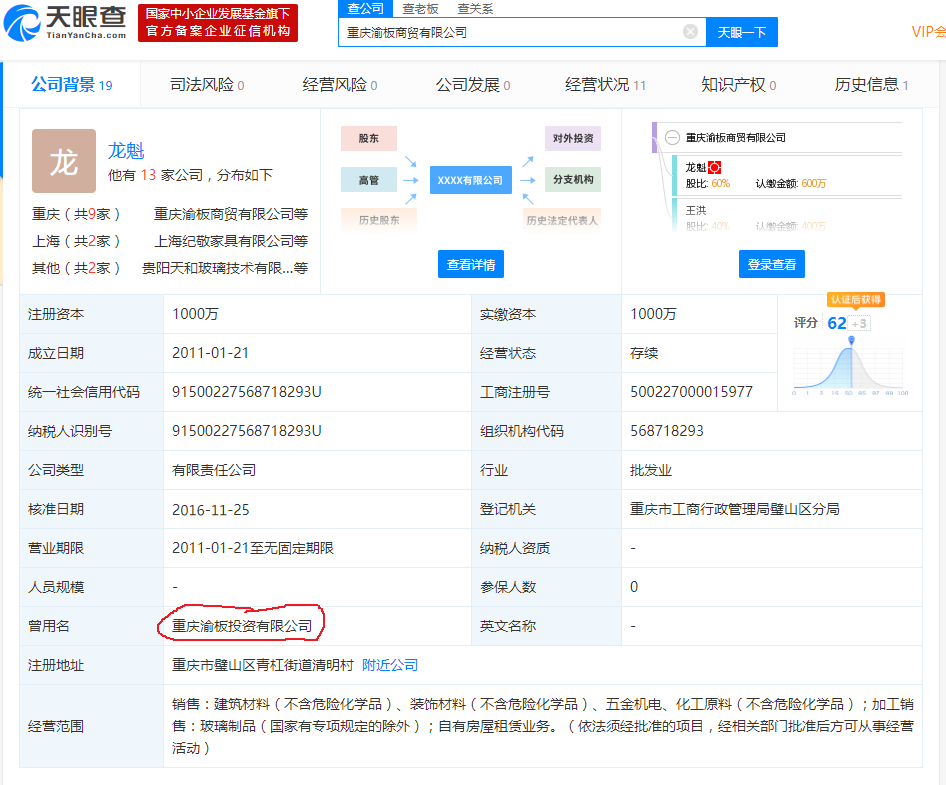Click the 其他（共2家） region label

pos(77,268)
